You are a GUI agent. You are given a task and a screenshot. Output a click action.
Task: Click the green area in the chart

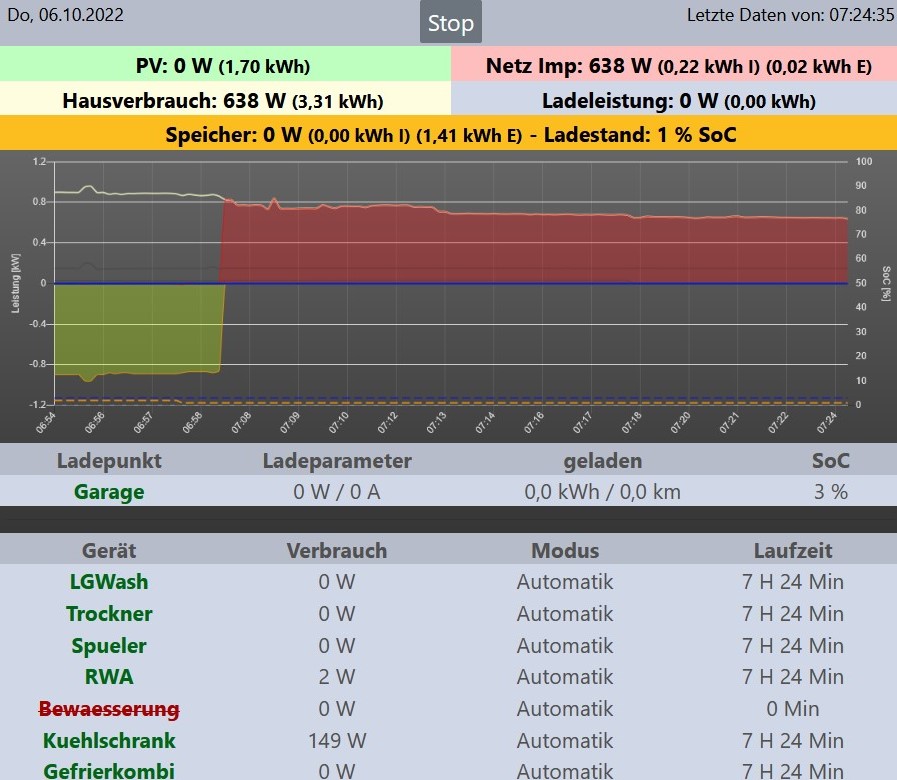tap(135, 328)
